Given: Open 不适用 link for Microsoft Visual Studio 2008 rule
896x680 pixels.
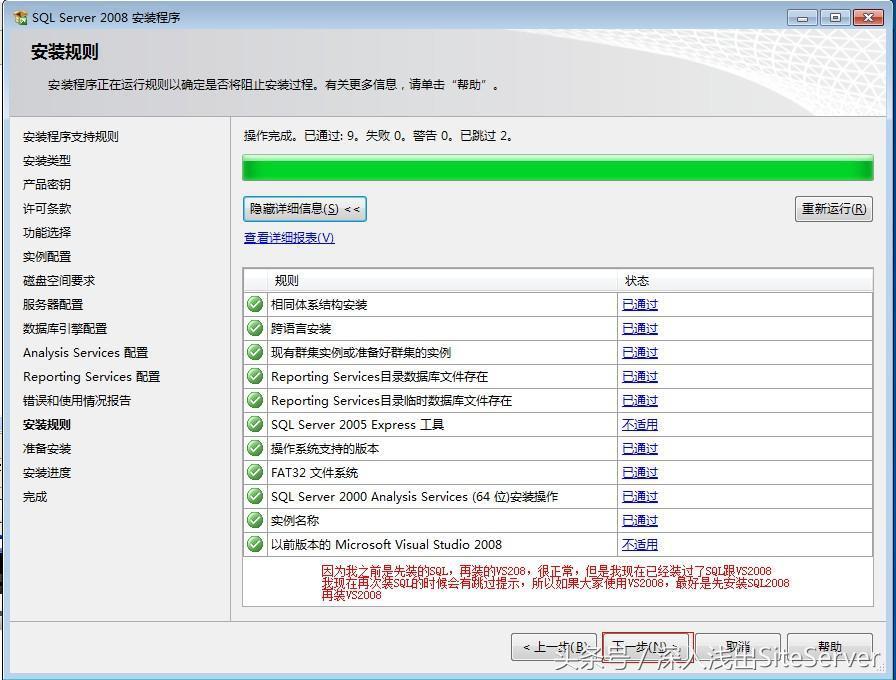Looking at the screenshot, I should click(x=640, y=545).
